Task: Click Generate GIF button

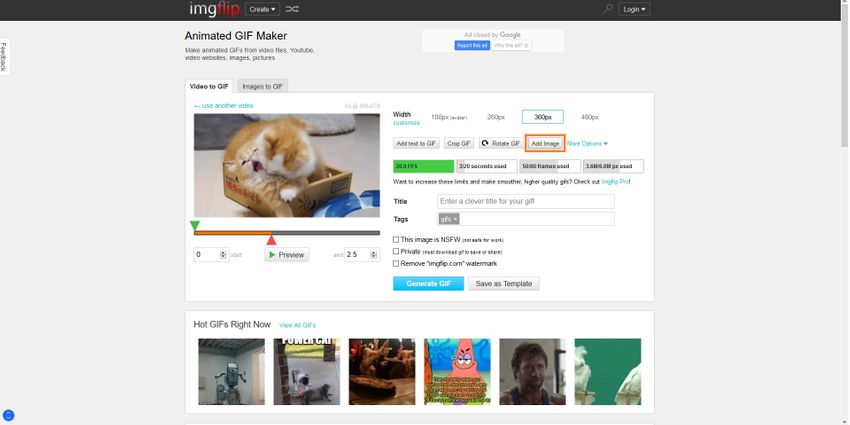Action: click(428, 284)
